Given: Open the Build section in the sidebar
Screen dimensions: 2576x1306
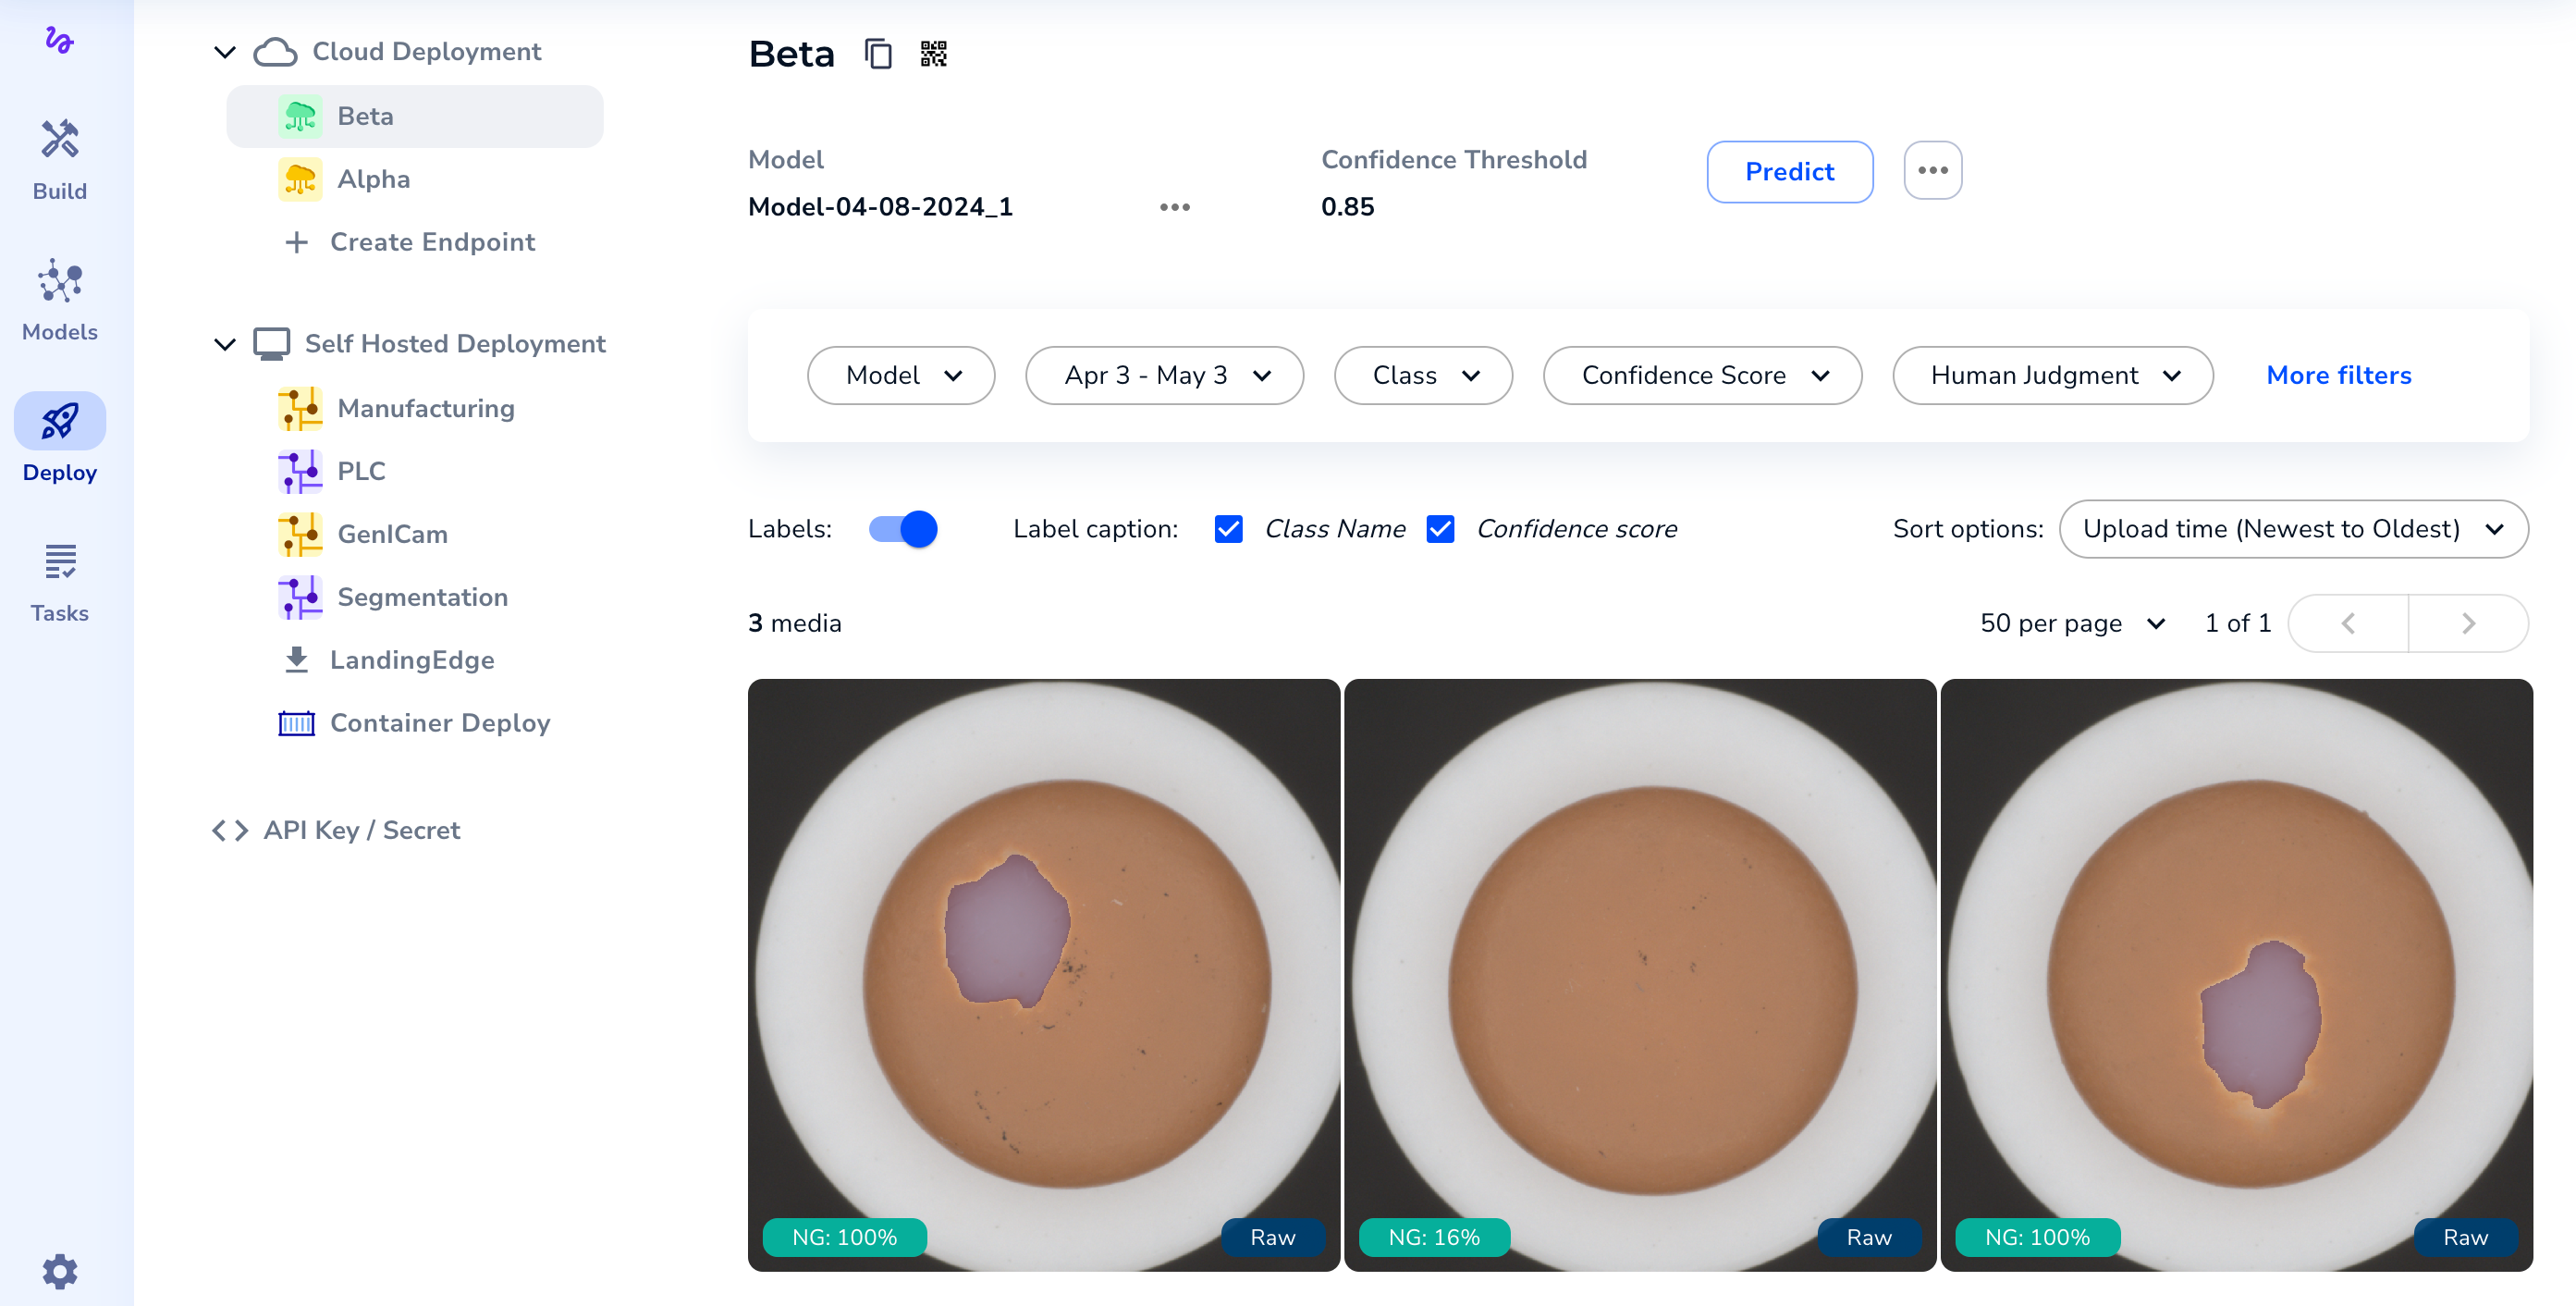Looking at the screenshot, I should pyautogui.click(x=59, y=160).
